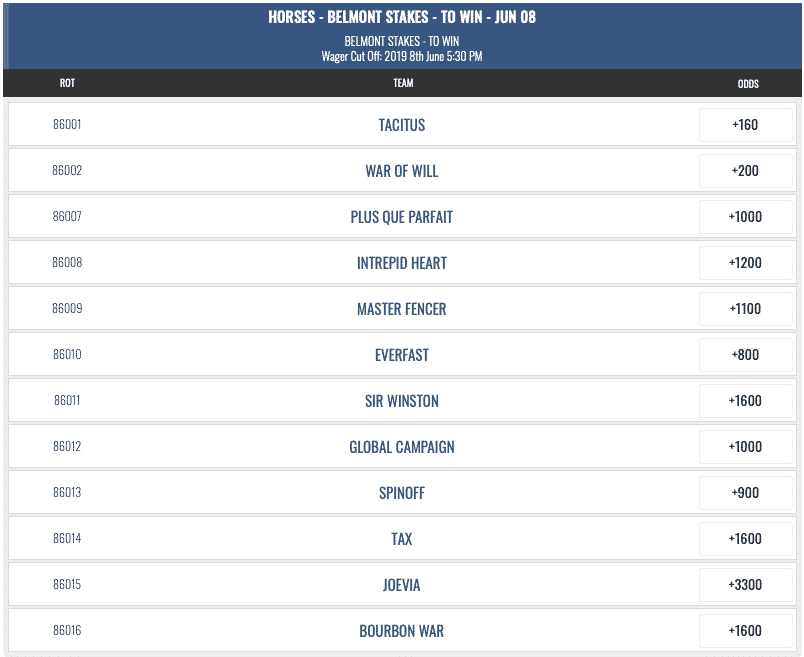Click the +3300 Joevia odds box

(x=746, y=585)
